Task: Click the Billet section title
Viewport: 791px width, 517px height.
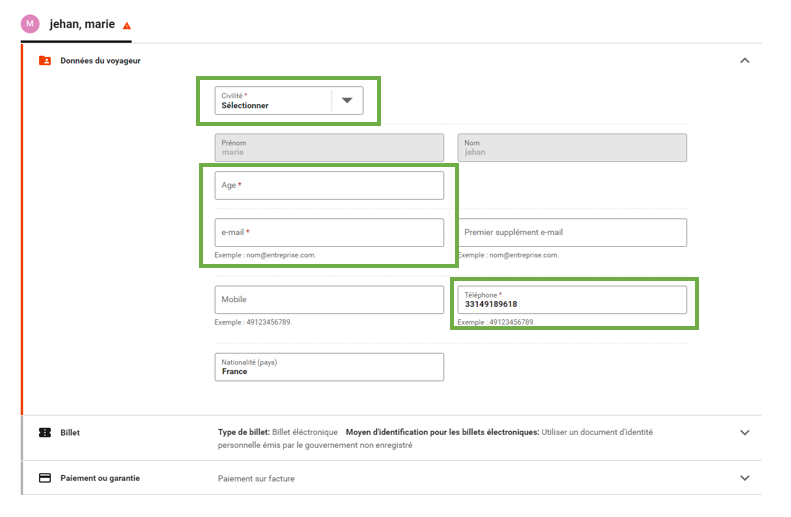Action: point(70,433)
